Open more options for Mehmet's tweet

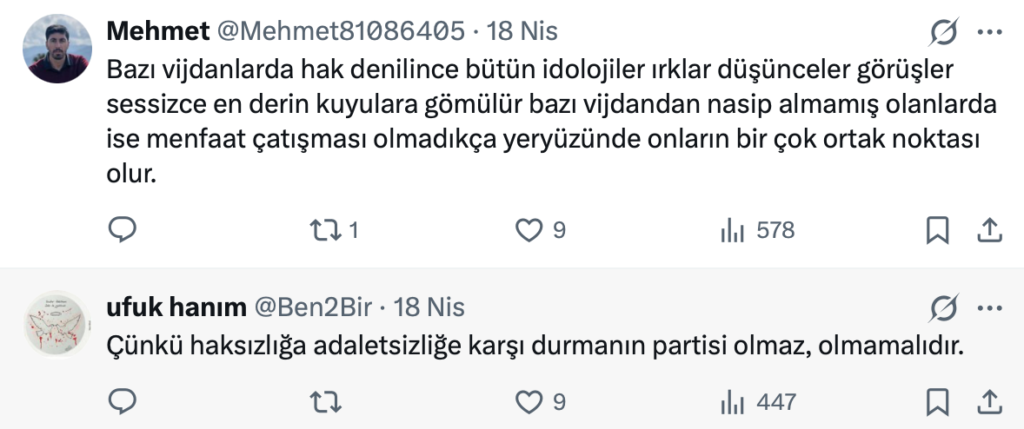[x=989, y=33]
